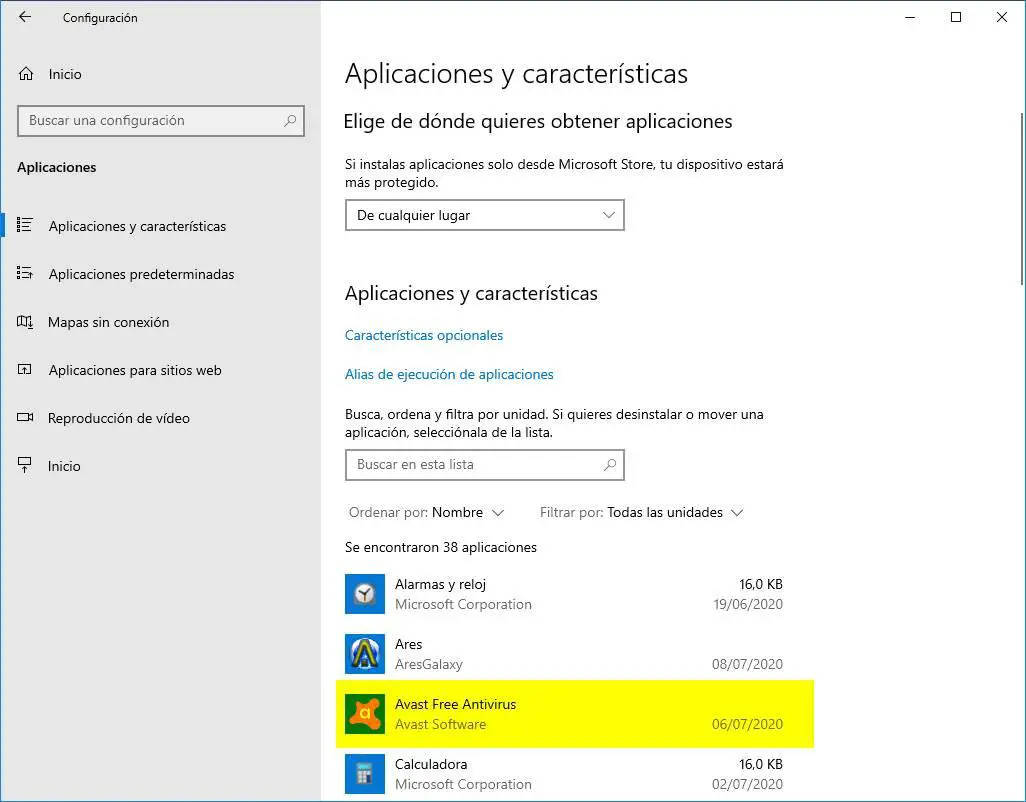1026x802 pixels.
Task: Click the Alarmas y reloj app icon
Action: [364, 594]
